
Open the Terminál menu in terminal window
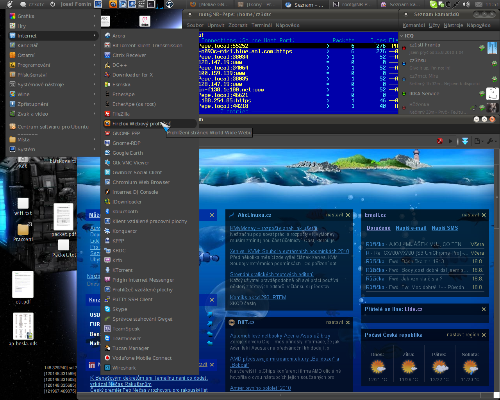(x=262, y=25)
